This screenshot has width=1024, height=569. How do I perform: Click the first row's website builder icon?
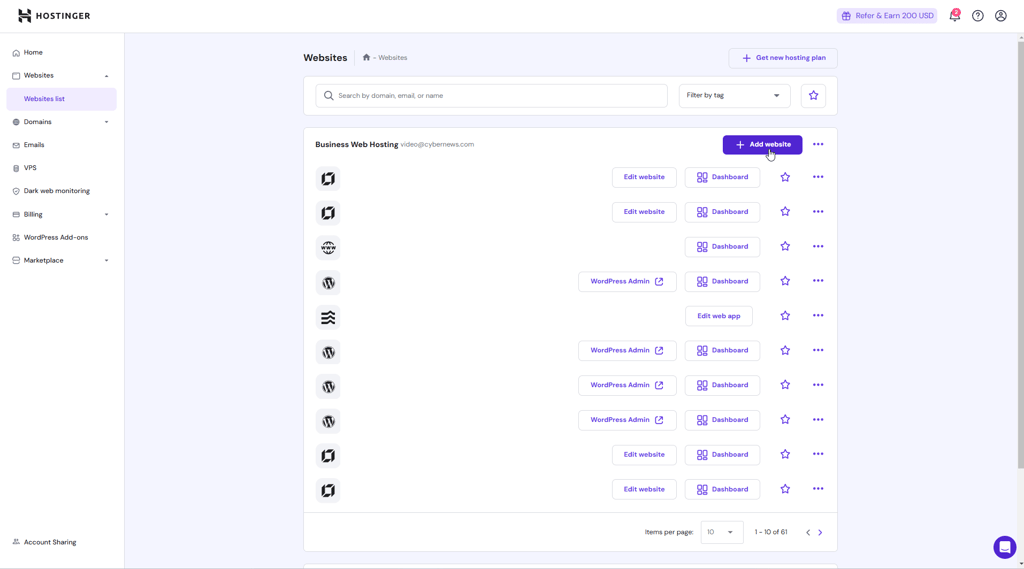pyautogui.click(x=328, y=178)
